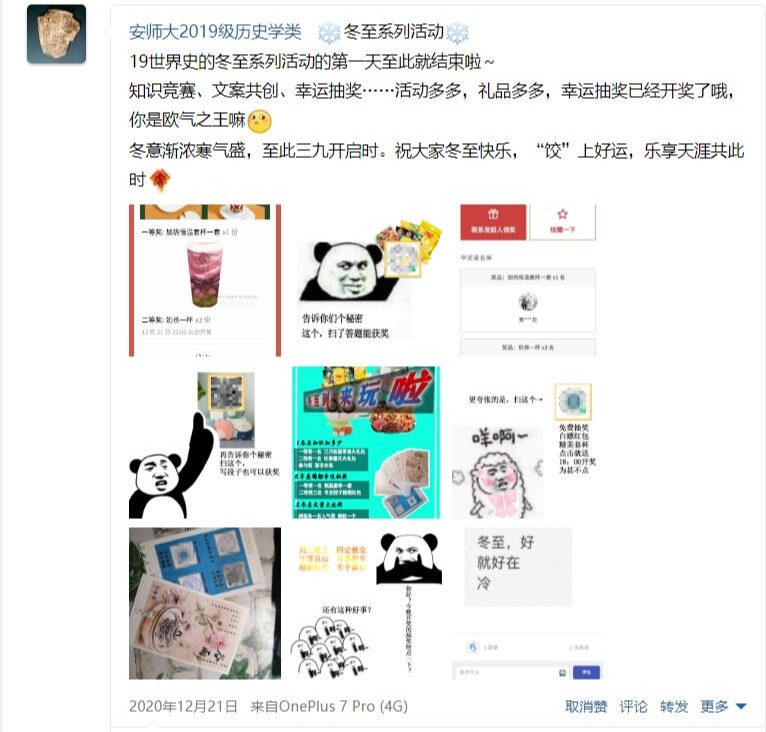766x732 pixels.
Task: Click 来自OnePlus 7 Pro (4G) source link
Action: 329,706
